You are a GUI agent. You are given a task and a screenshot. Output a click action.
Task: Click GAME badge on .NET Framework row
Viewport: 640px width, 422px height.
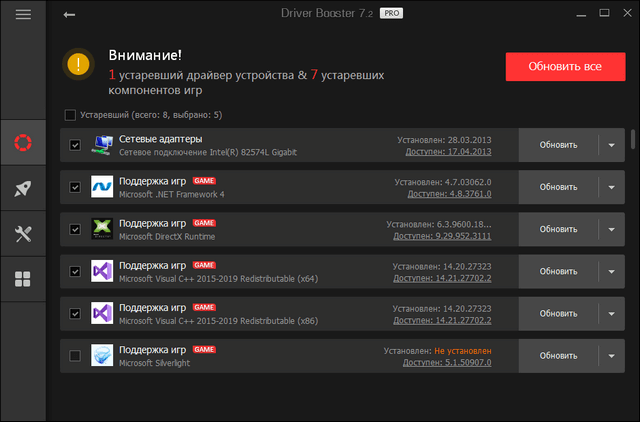click(204, 181)
